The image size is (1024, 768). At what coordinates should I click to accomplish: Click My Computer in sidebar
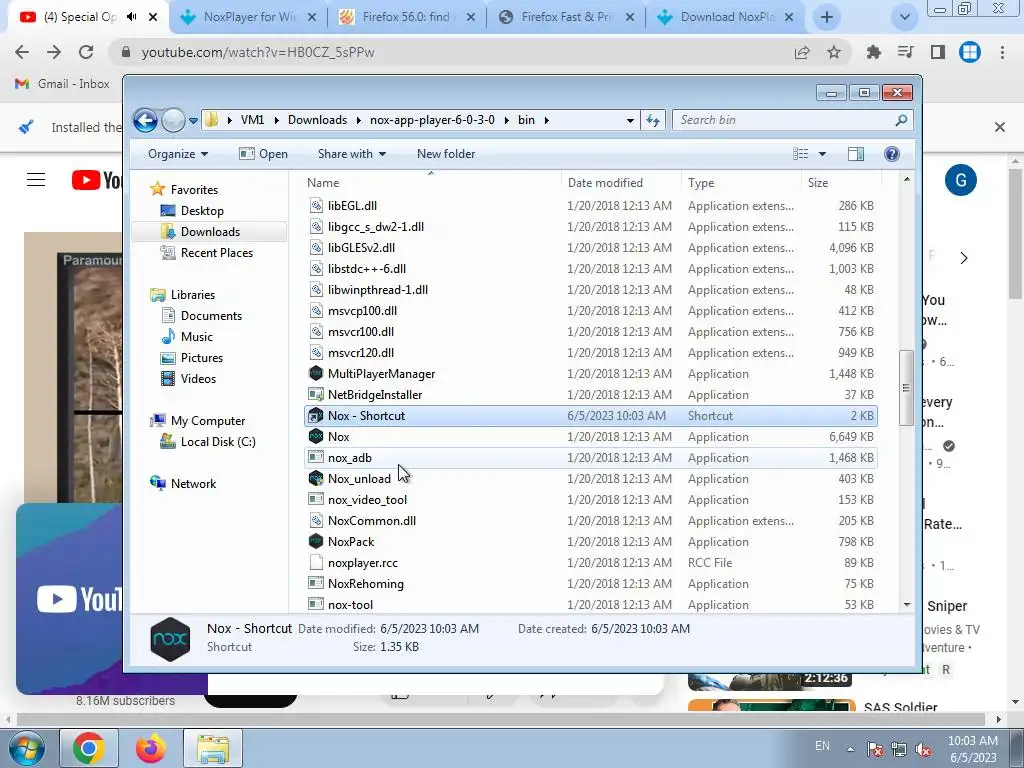208,421
